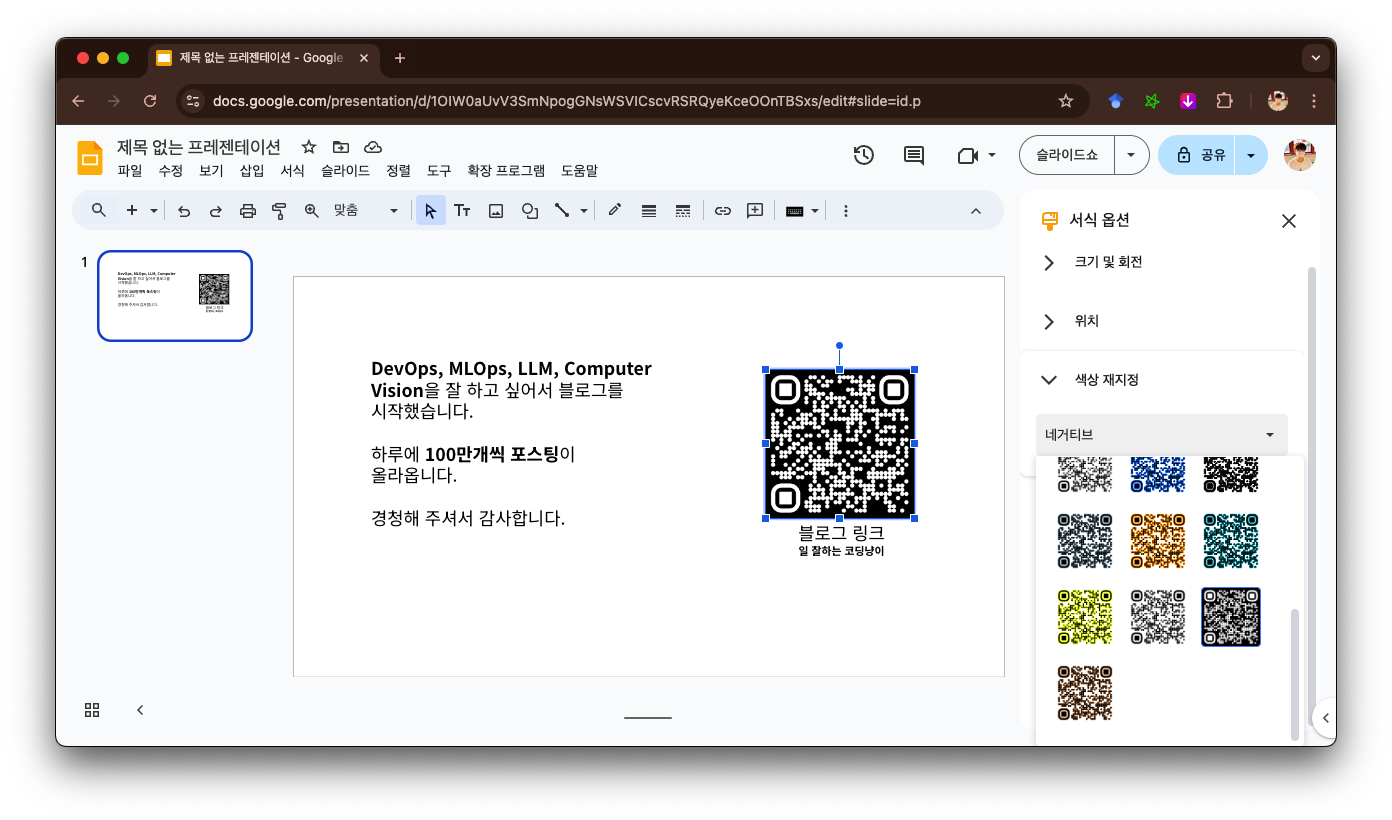Click the keyboard input tools icon
The width and height of the screenshot is (1392, 820).
click(x=795, y=211)
